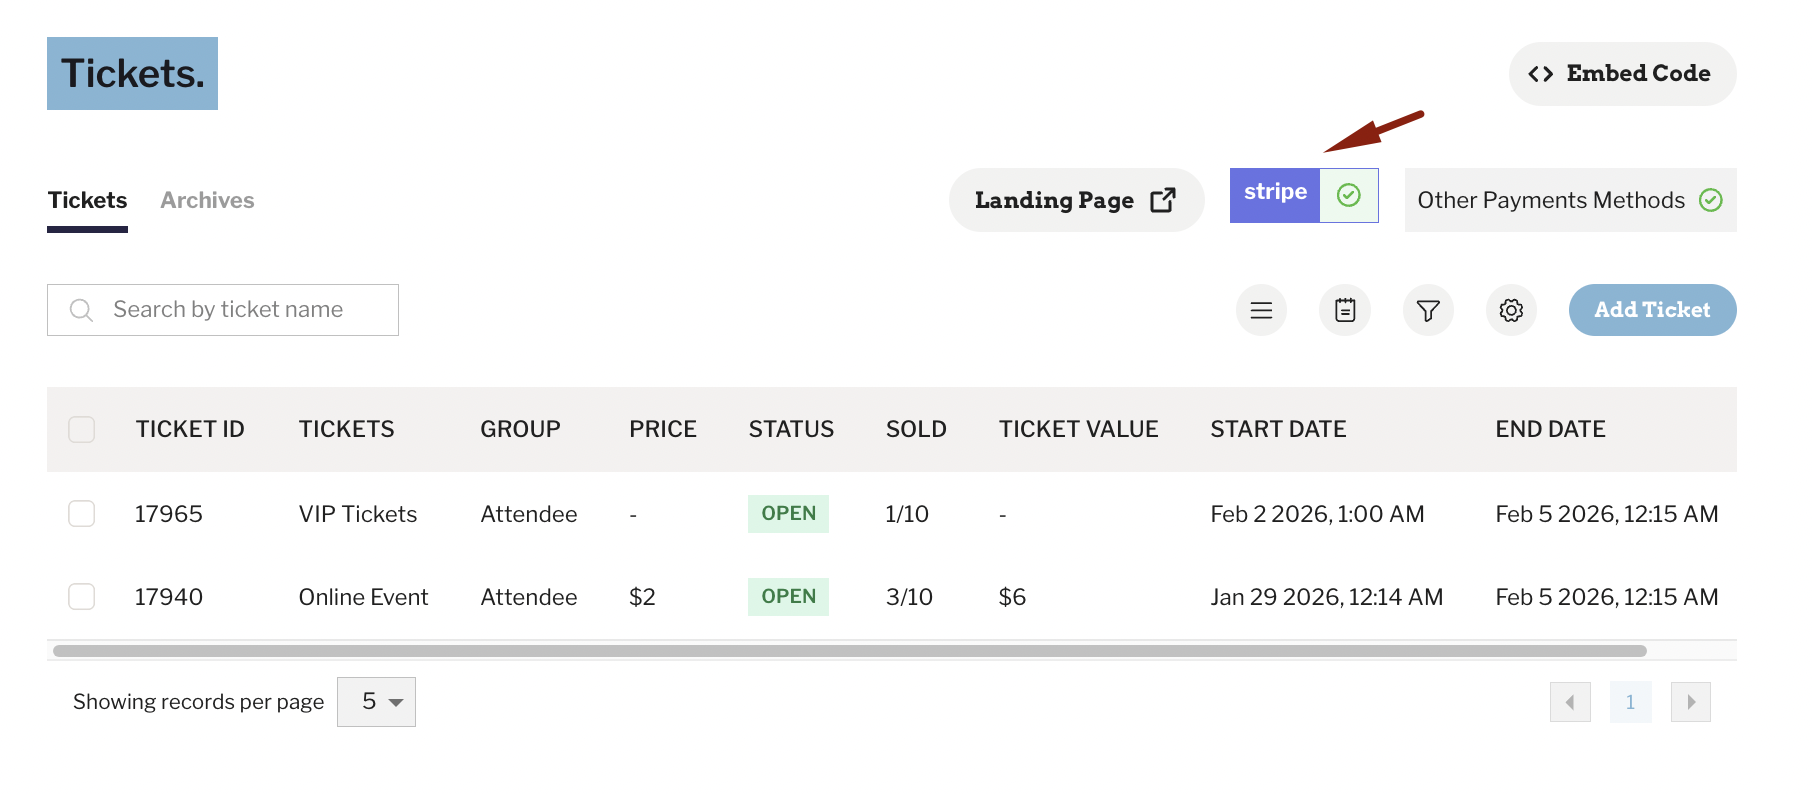Open the records per page dropdown

376,702
